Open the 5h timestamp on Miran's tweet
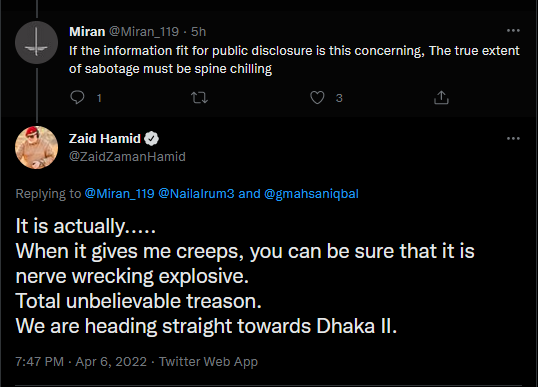This screenshot has height=387, width=538. click(x=198, y=32)
